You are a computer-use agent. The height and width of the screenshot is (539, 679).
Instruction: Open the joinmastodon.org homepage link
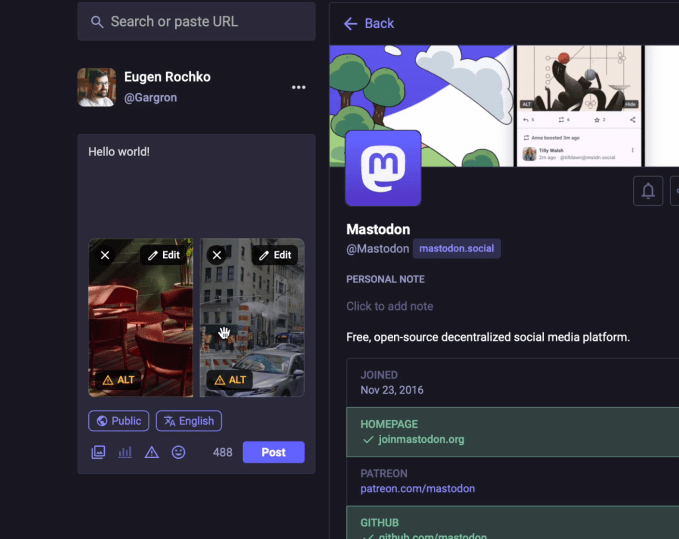(421, 439)
